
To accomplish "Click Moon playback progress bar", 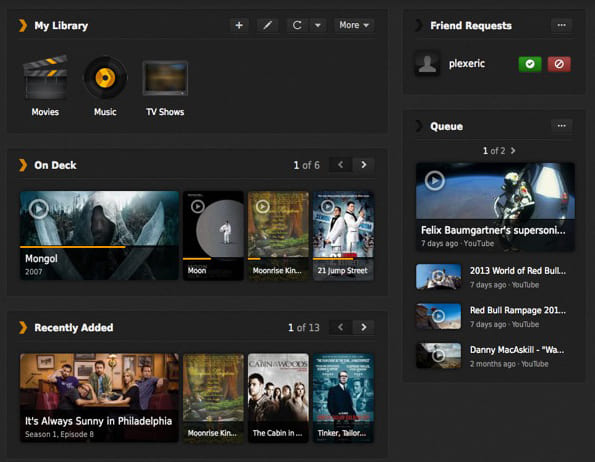I will (x=213, y=259).
